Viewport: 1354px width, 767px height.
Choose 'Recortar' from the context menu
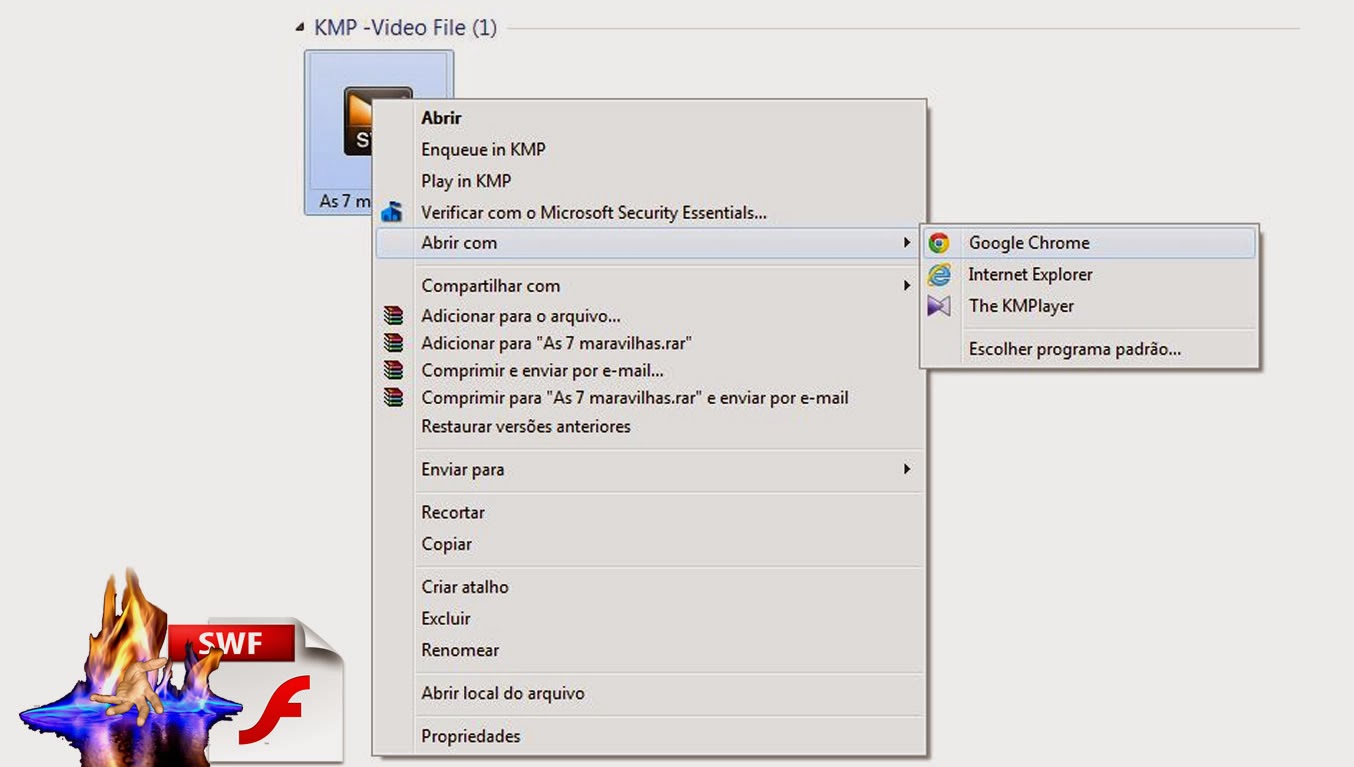(453, 512)
